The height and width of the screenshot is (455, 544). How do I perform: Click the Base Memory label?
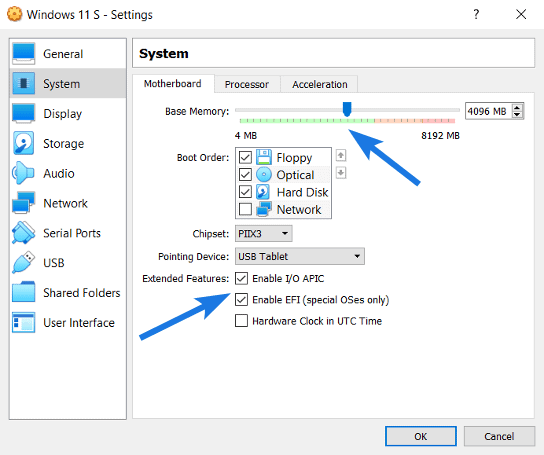coord(197,111)
